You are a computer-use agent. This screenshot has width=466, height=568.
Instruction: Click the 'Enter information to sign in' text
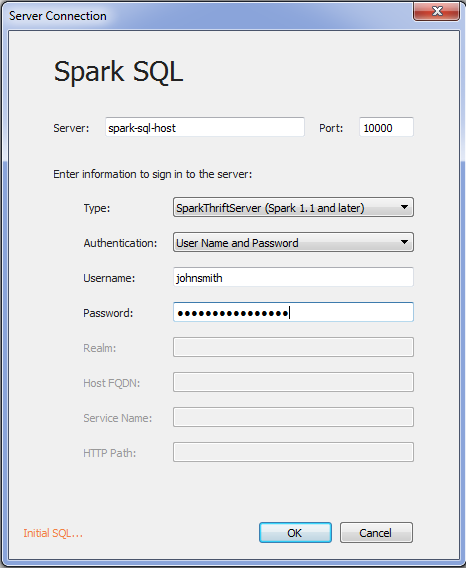click(153, 174)
